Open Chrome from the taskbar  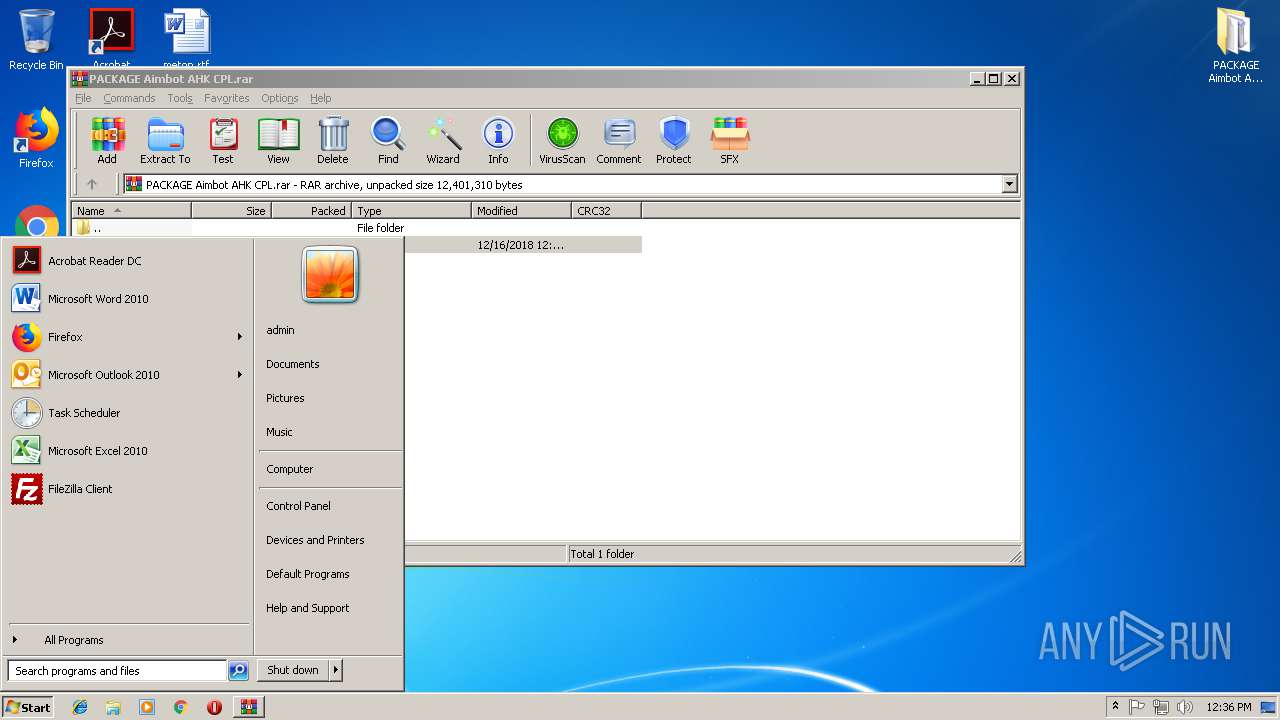coord(180,707)
